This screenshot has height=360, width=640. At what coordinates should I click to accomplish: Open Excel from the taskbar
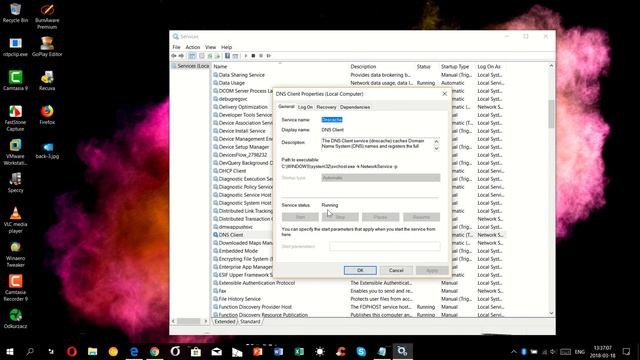tap(299, 351)
